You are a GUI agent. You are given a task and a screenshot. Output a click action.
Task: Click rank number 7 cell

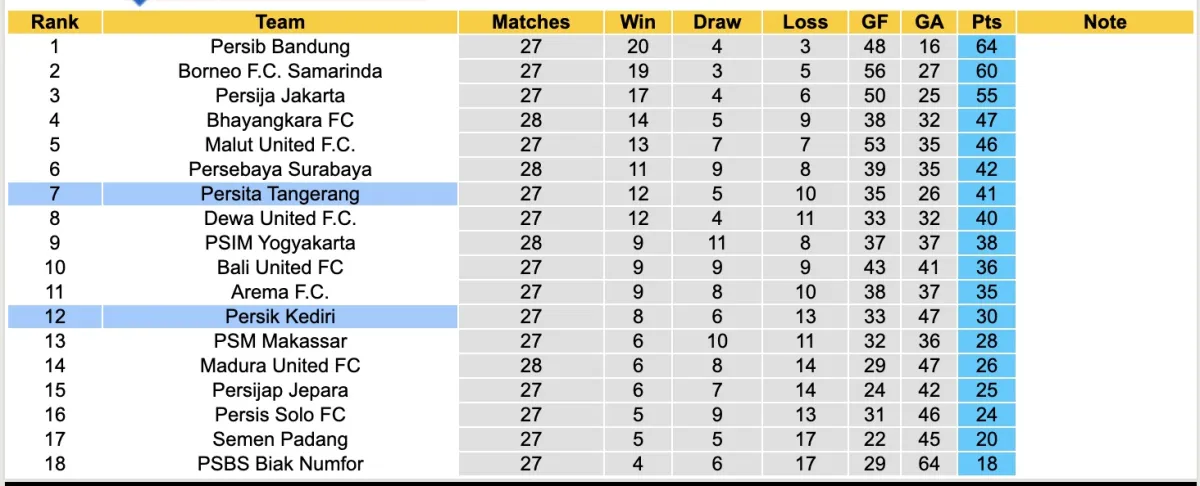(x=54, y=194)
